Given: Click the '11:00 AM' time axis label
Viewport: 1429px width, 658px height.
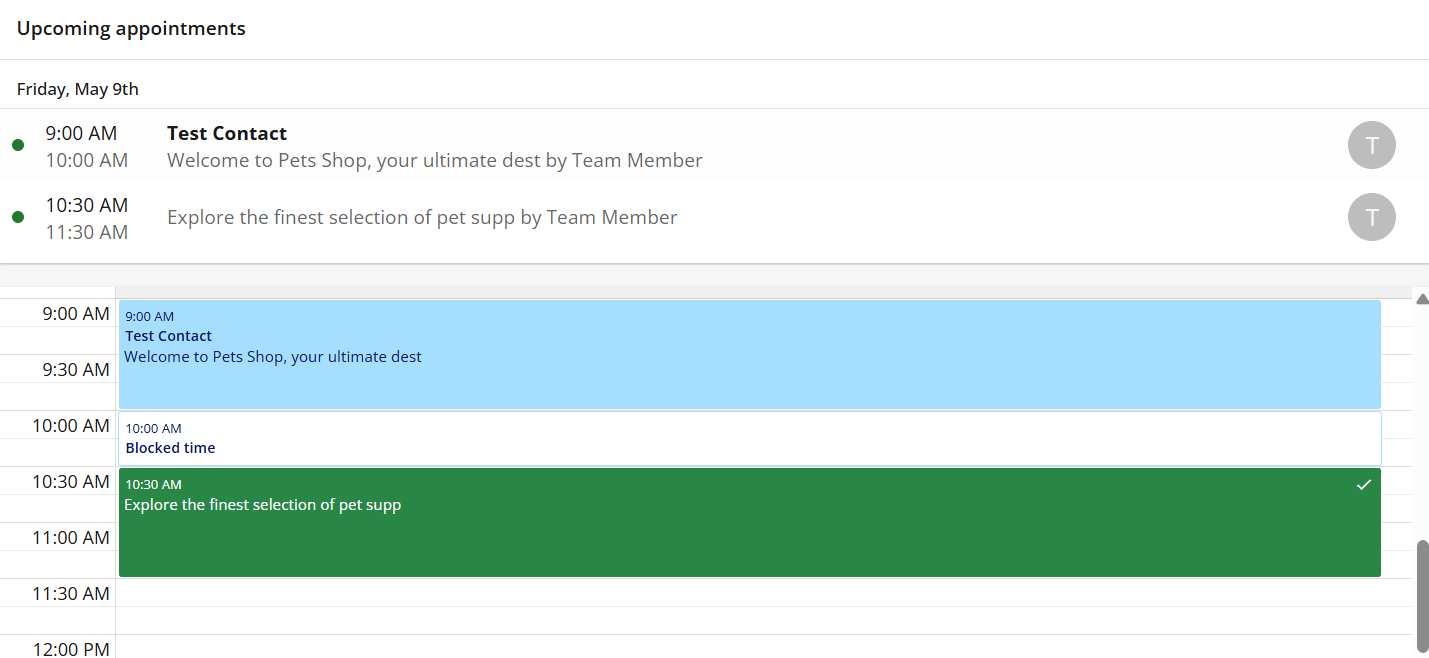Looking at the screenshot, I should click(x=71, y=538).
